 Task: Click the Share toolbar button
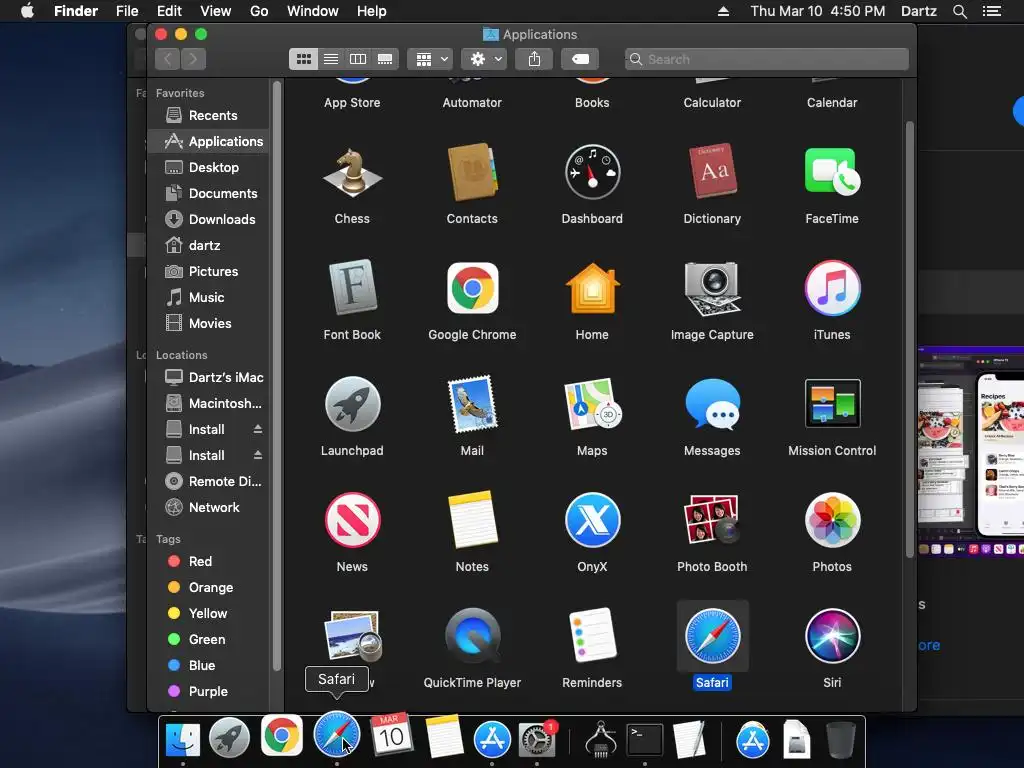(x=534, y=59)
